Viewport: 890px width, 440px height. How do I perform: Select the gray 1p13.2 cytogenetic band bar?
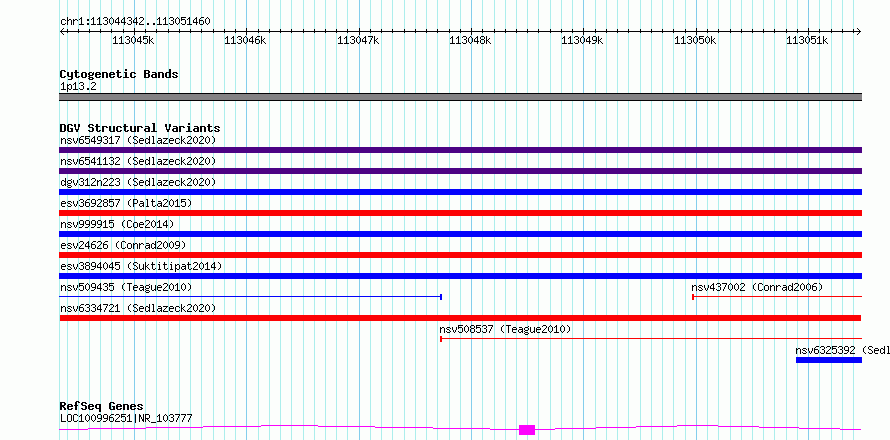point(460,97)
